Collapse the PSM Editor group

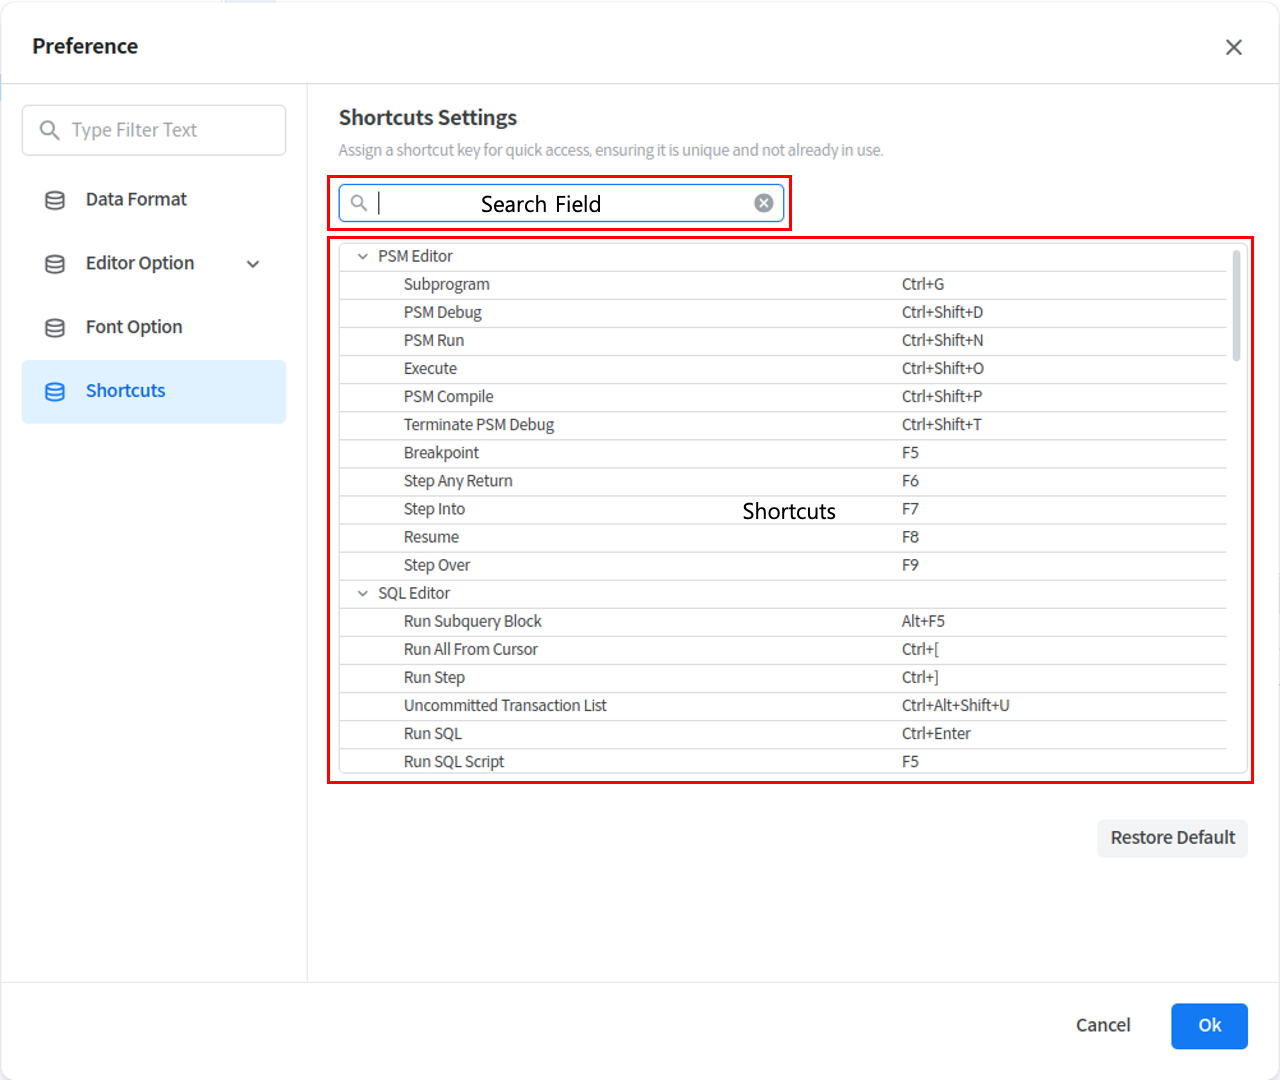(363, 257)
